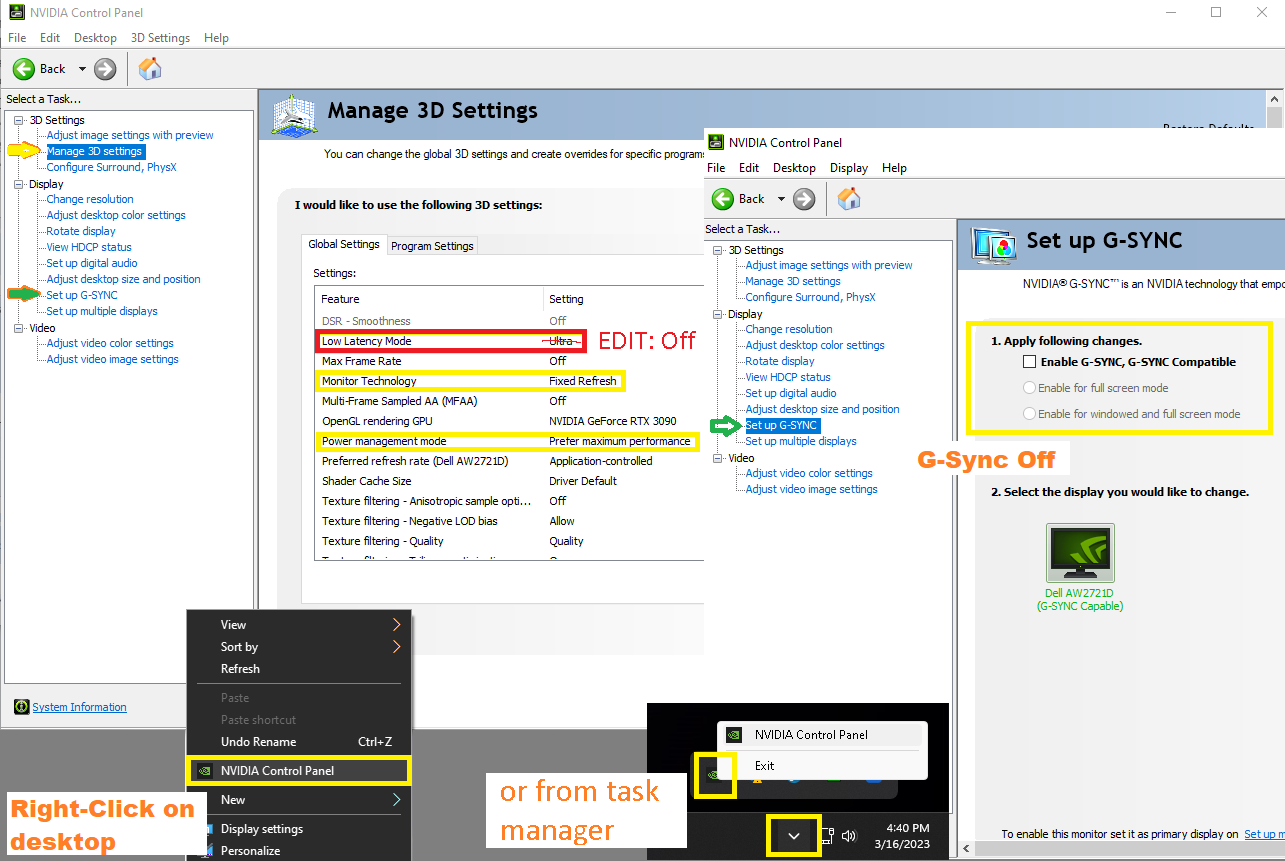Image resolution: width=1285 pixels, height=861 pixels.
Task: Collapse Display tree node in Manage 3D Settings window
Action: [x=18, y=184]
